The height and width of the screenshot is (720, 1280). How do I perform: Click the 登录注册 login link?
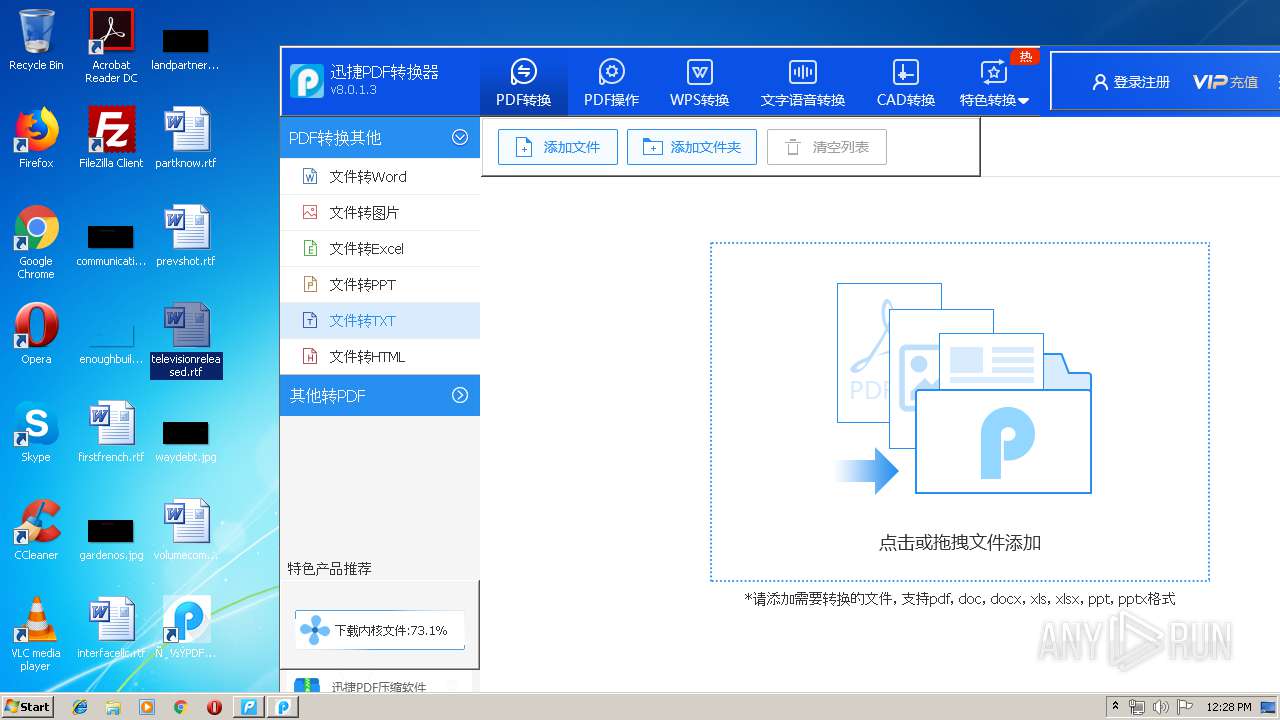1131,82
